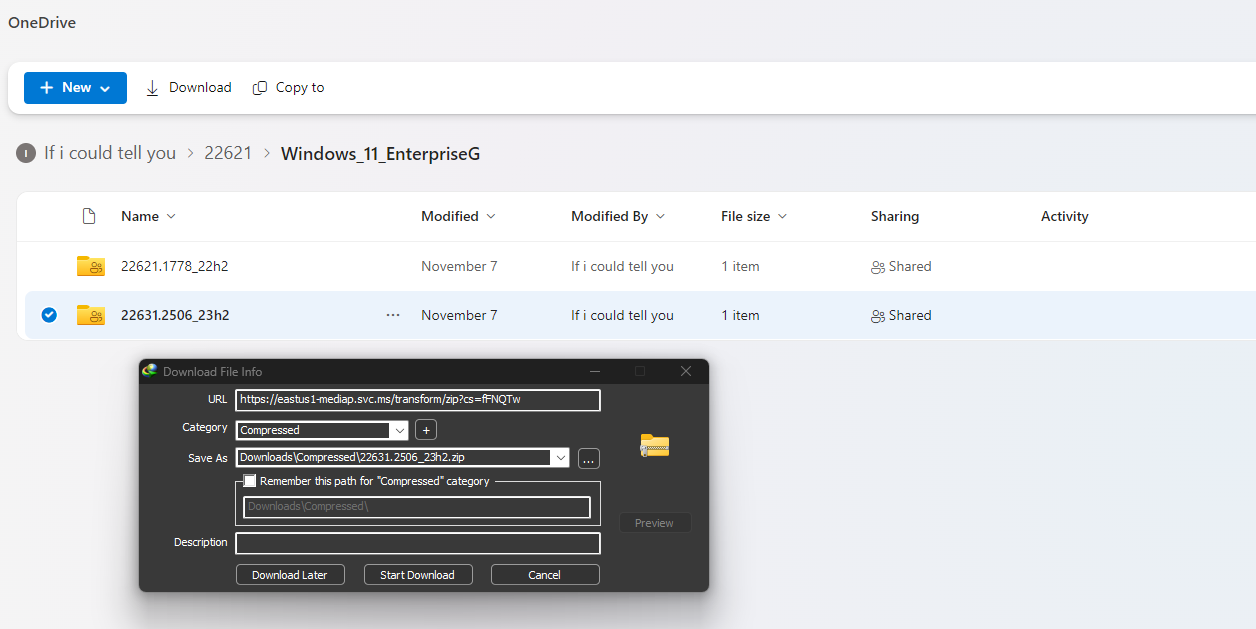Click '1 item' in the 22621.1778_22h2 row

[740, 266]
